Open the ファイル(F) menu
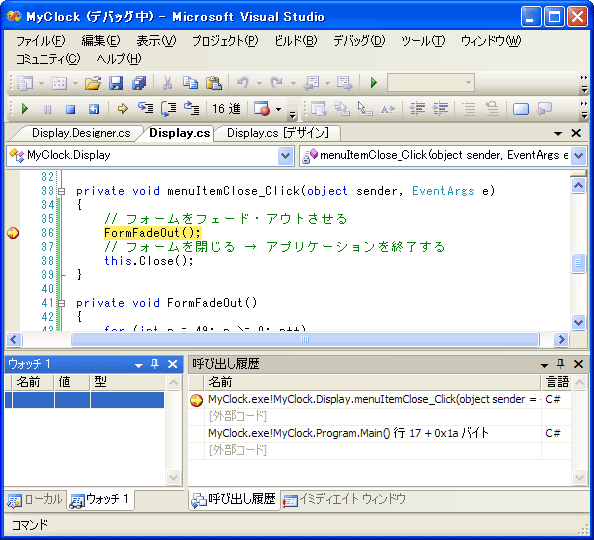This screenshot has width=594, height=540. pyautogui.click(x=41, y=41)
